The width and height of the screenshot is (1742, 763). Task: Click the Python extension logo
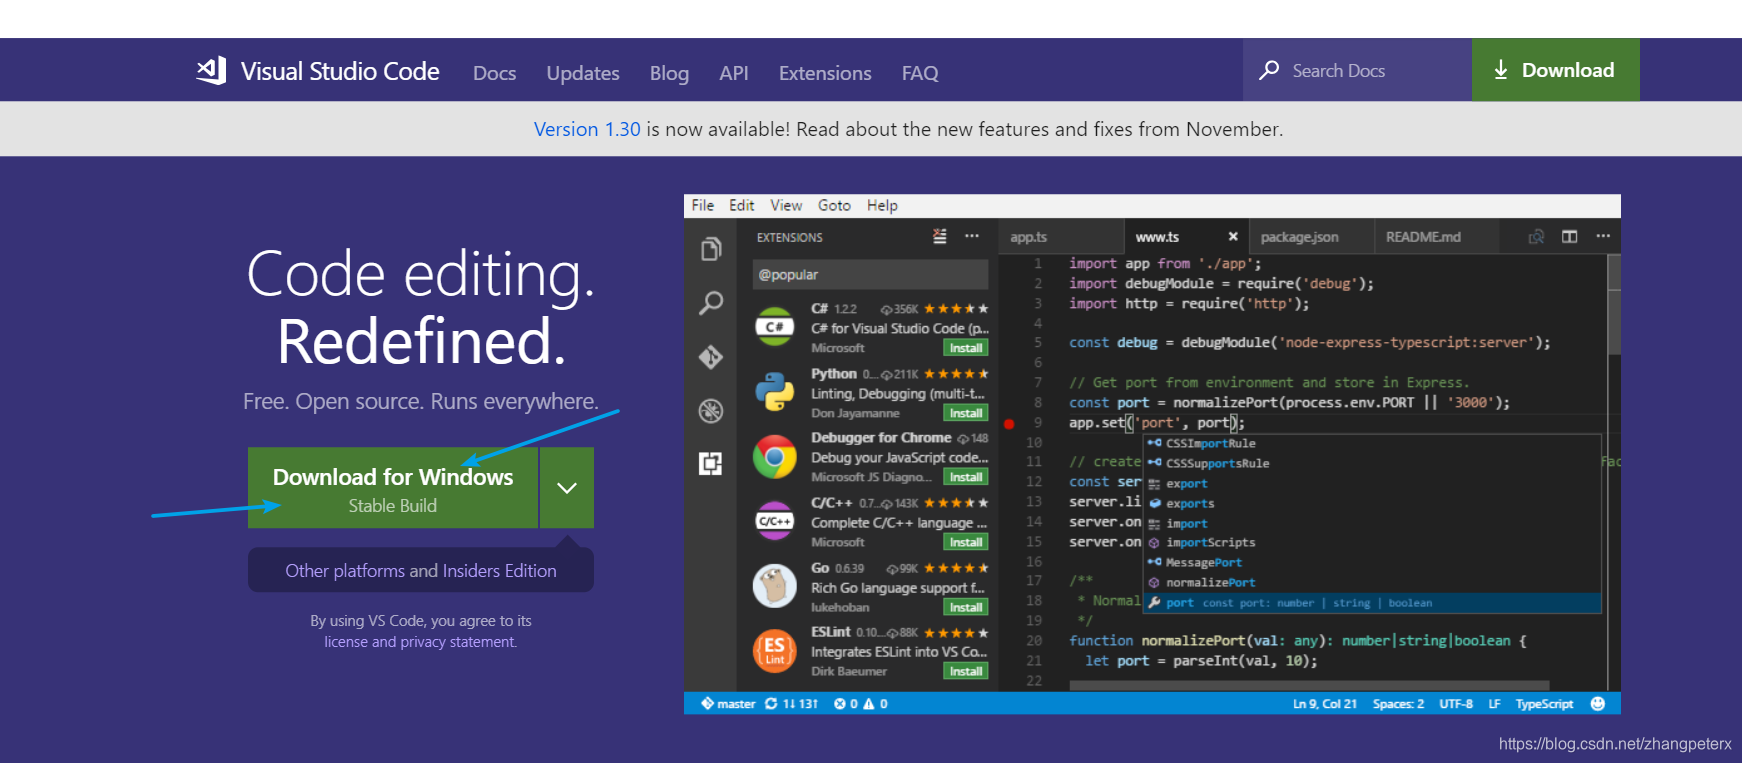pyautogui.click(x=775, y=392)
